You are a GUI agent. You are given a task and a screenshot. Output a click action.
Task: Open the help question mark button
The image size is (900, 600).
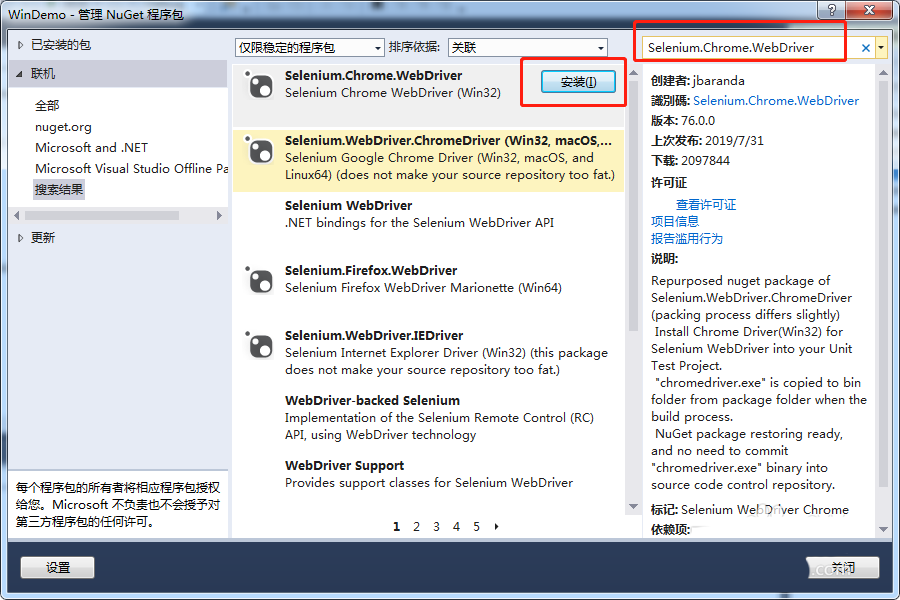tap(832, 9)
